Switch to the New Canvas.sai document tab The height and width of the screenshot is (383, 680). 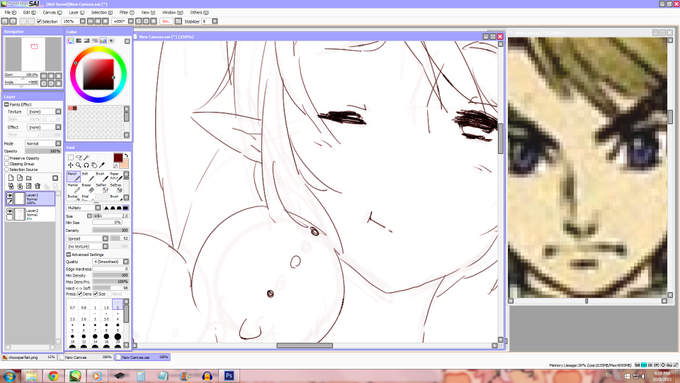(142, 357)
